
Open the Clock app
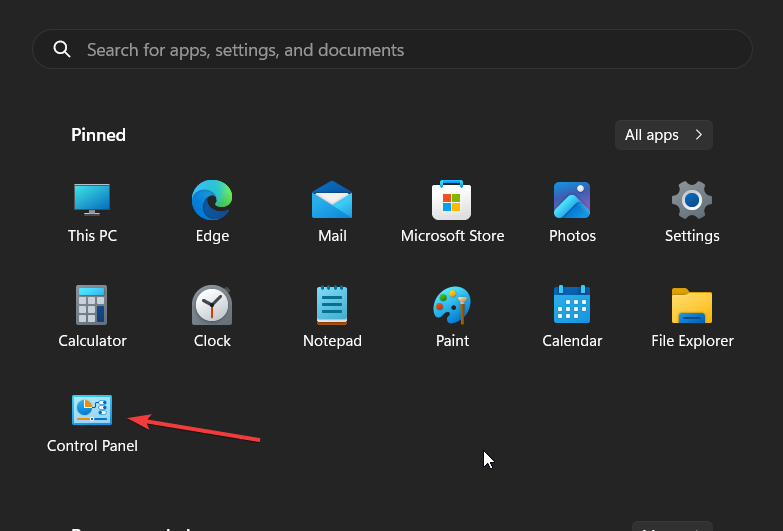pyautogui.click(x=212, y=306)
